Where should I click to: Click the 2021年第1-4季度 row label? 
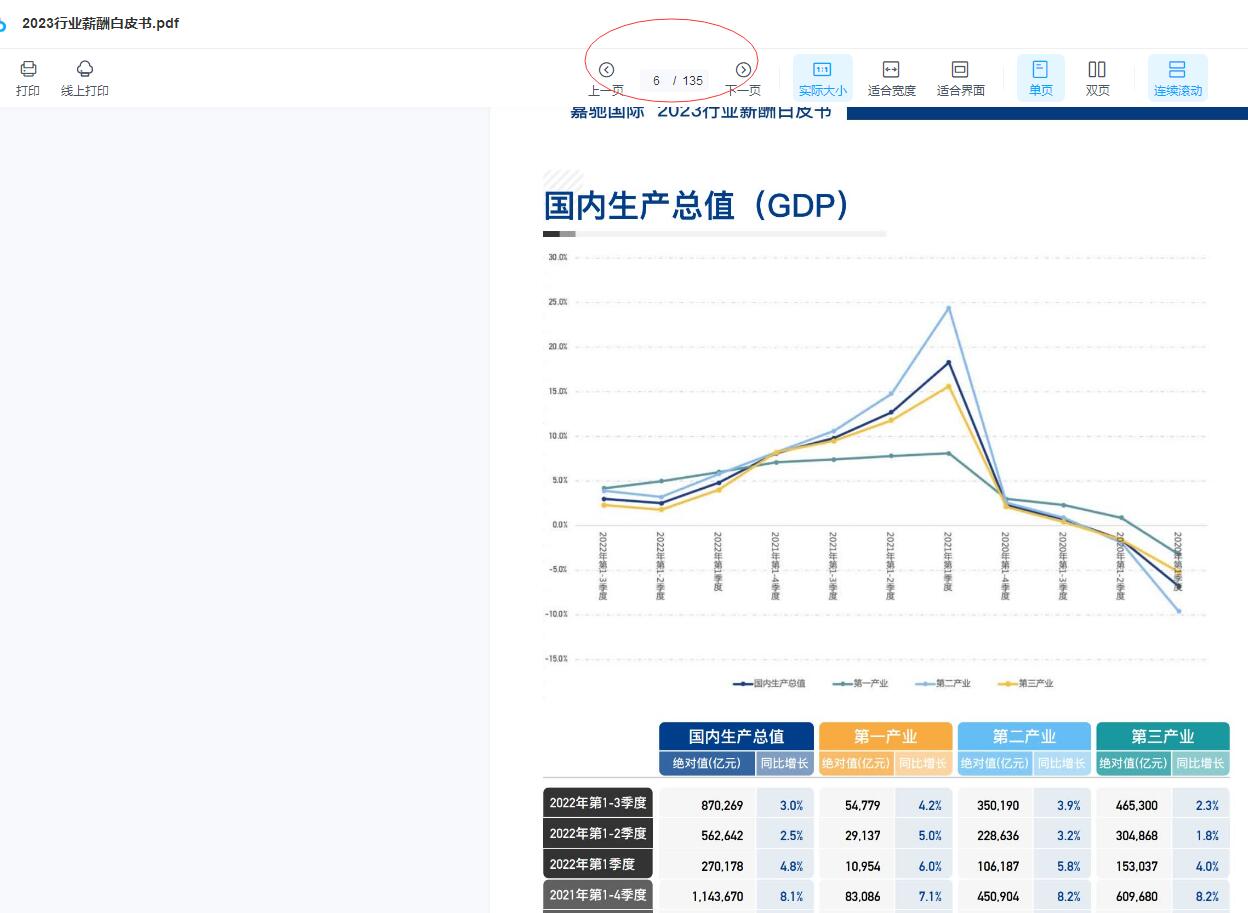point(598,895)
